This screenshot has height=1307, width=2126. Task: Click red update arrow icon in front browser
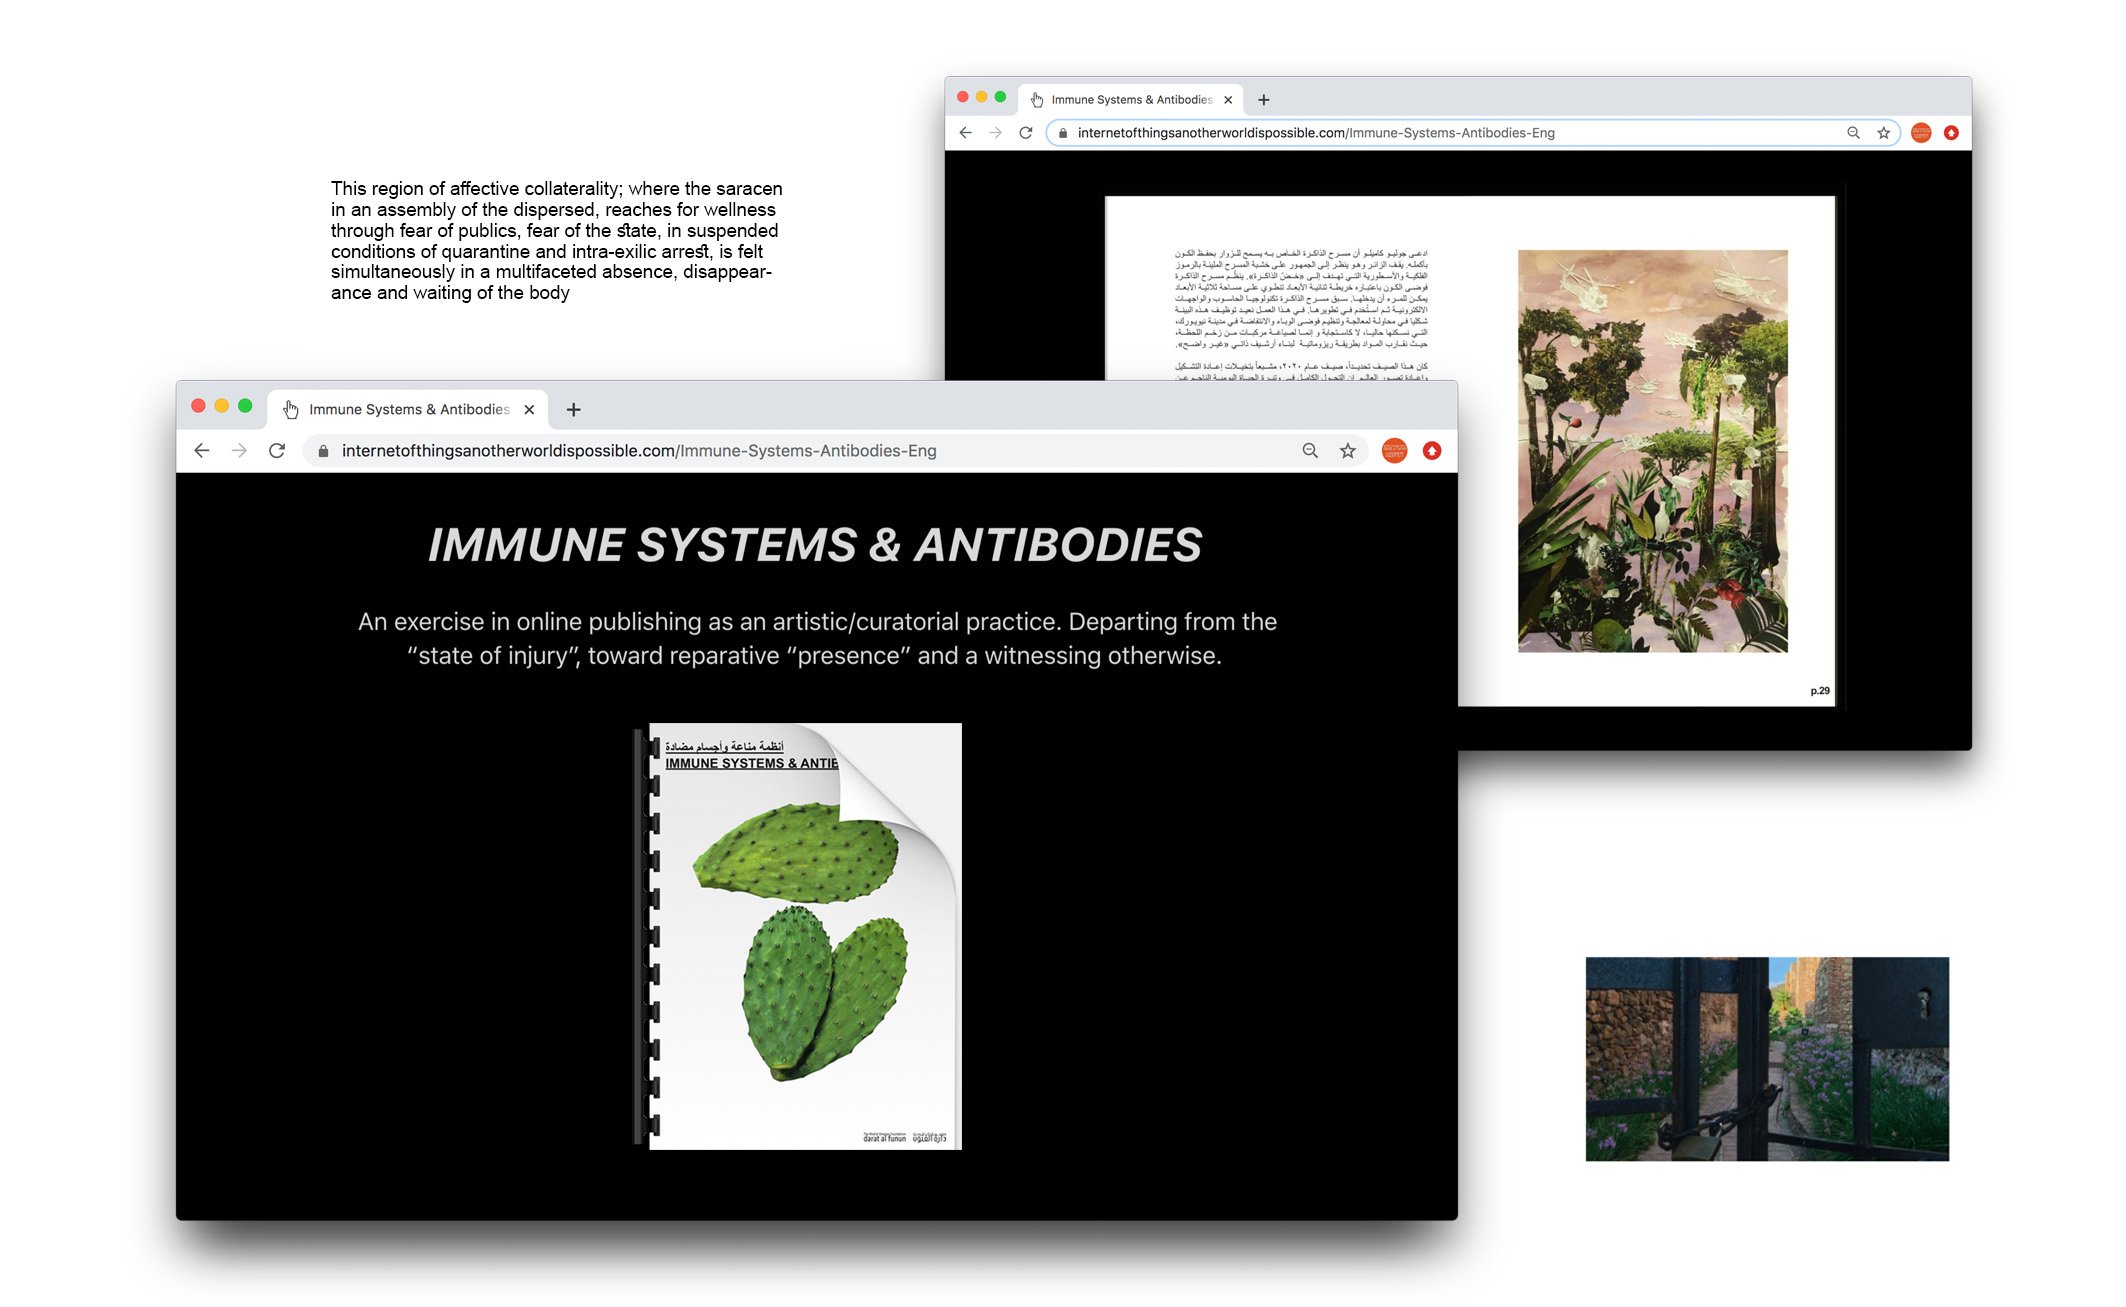pos(1432,451)
